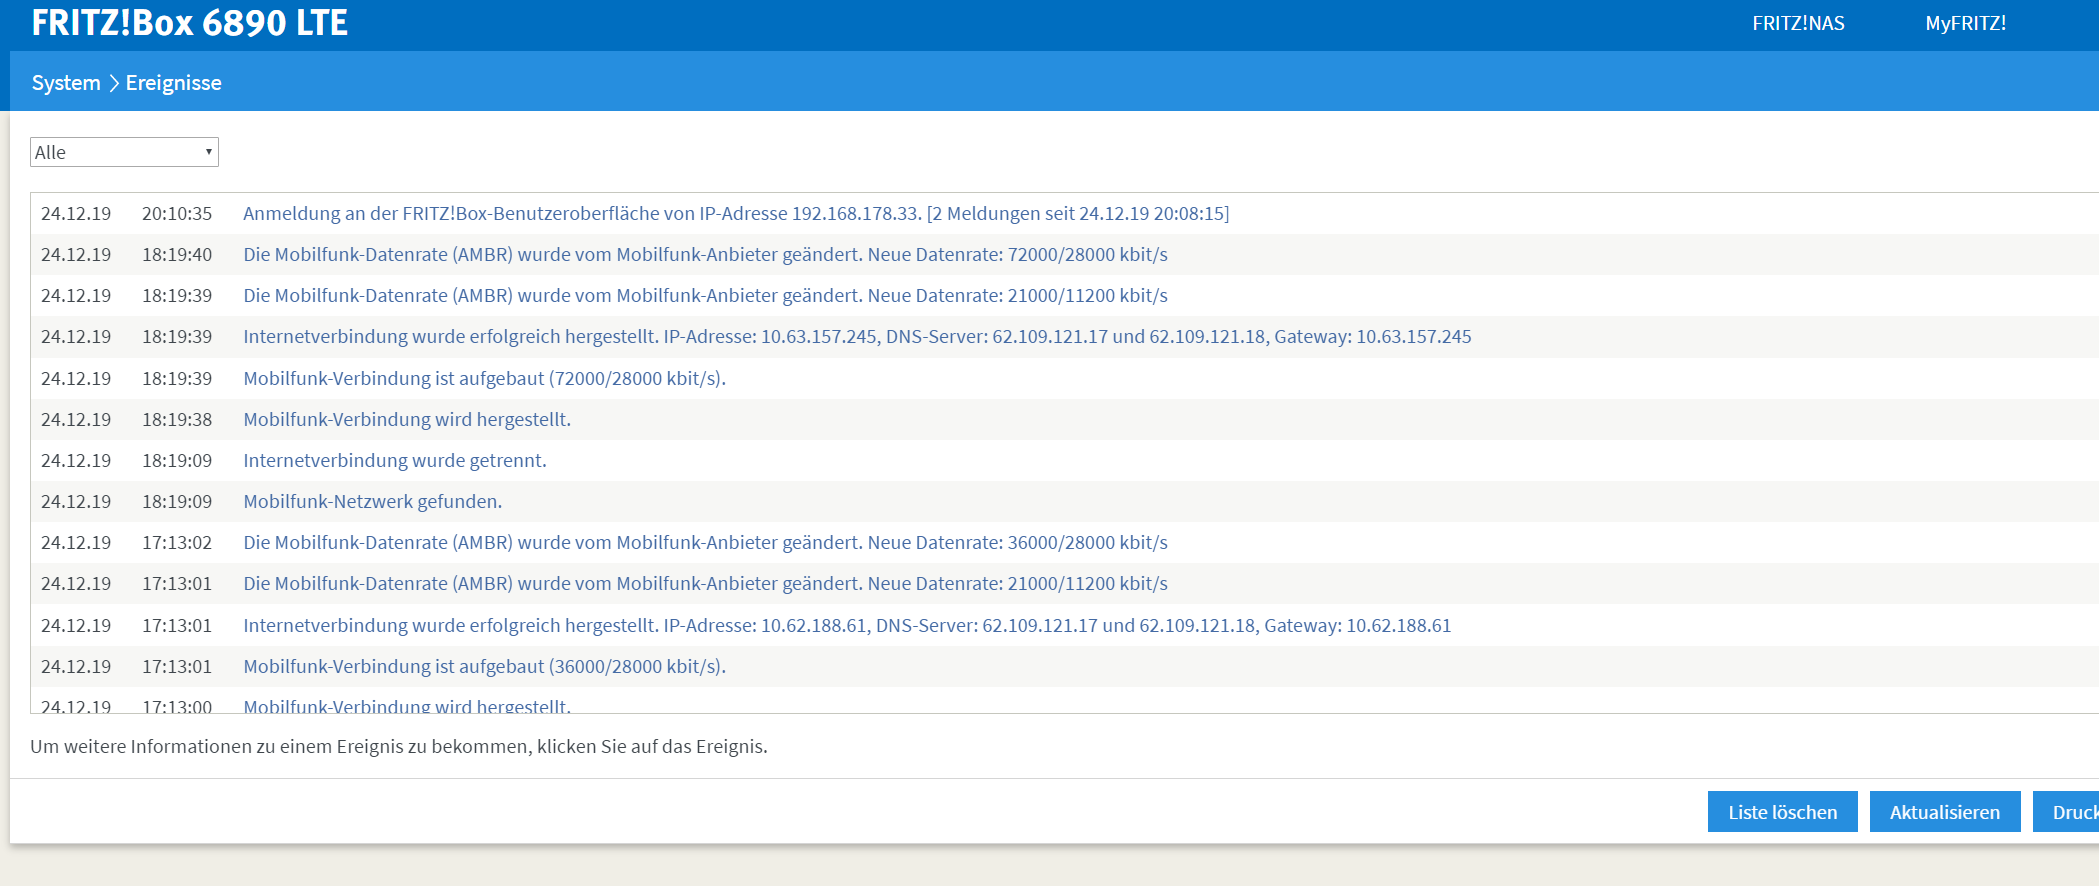Click the date in the 18:19:40 row
2099x886 pixels.
tap(76, 254)
